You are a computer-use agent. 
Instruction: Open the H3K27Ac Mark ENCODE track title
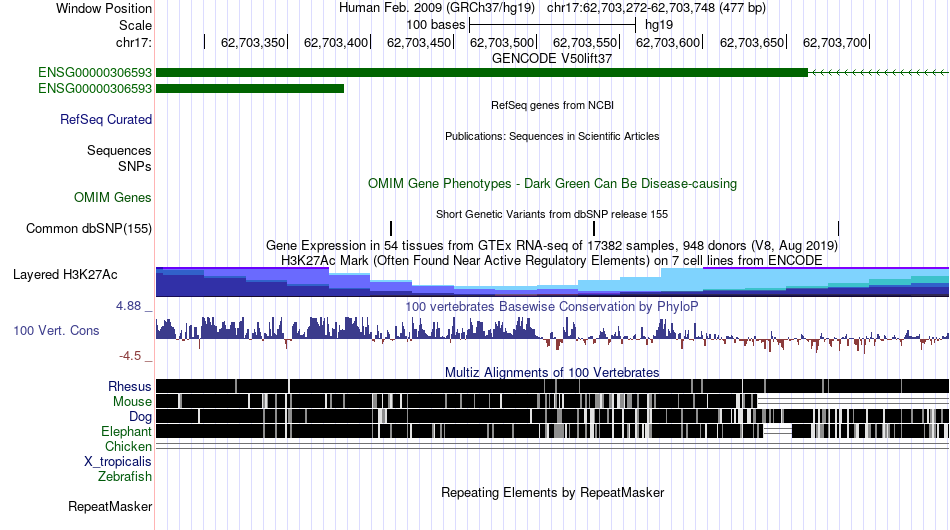coord(552,260)
